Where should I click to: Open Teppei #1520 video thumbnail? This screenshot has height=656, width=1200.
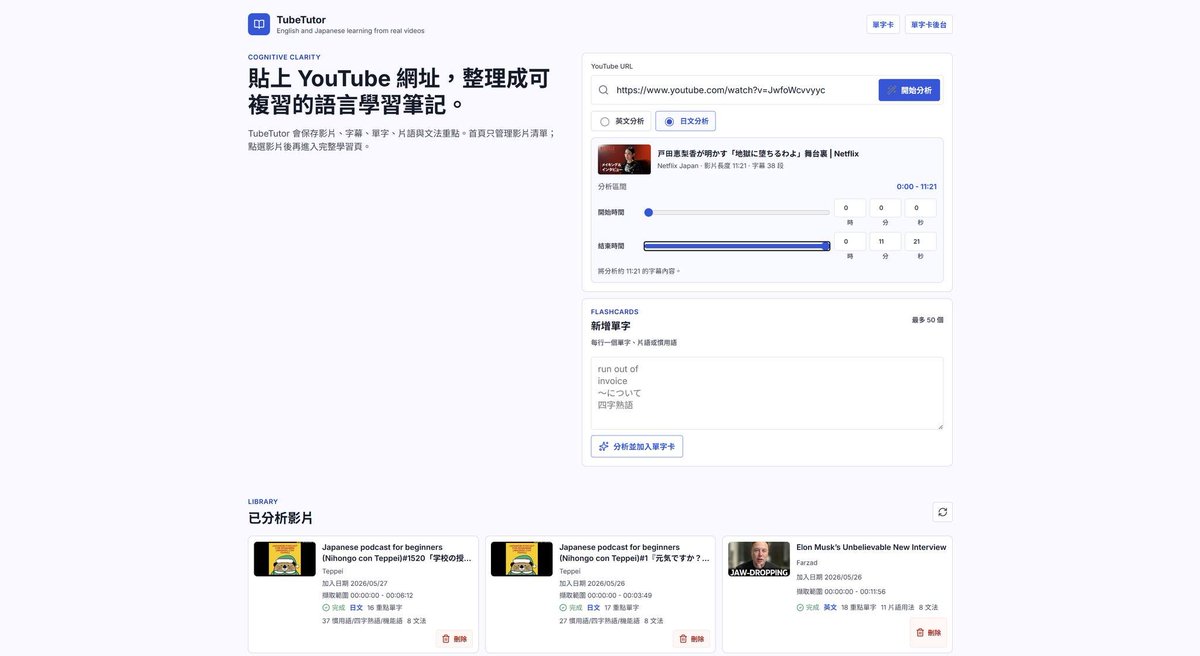tap(285, 559)
